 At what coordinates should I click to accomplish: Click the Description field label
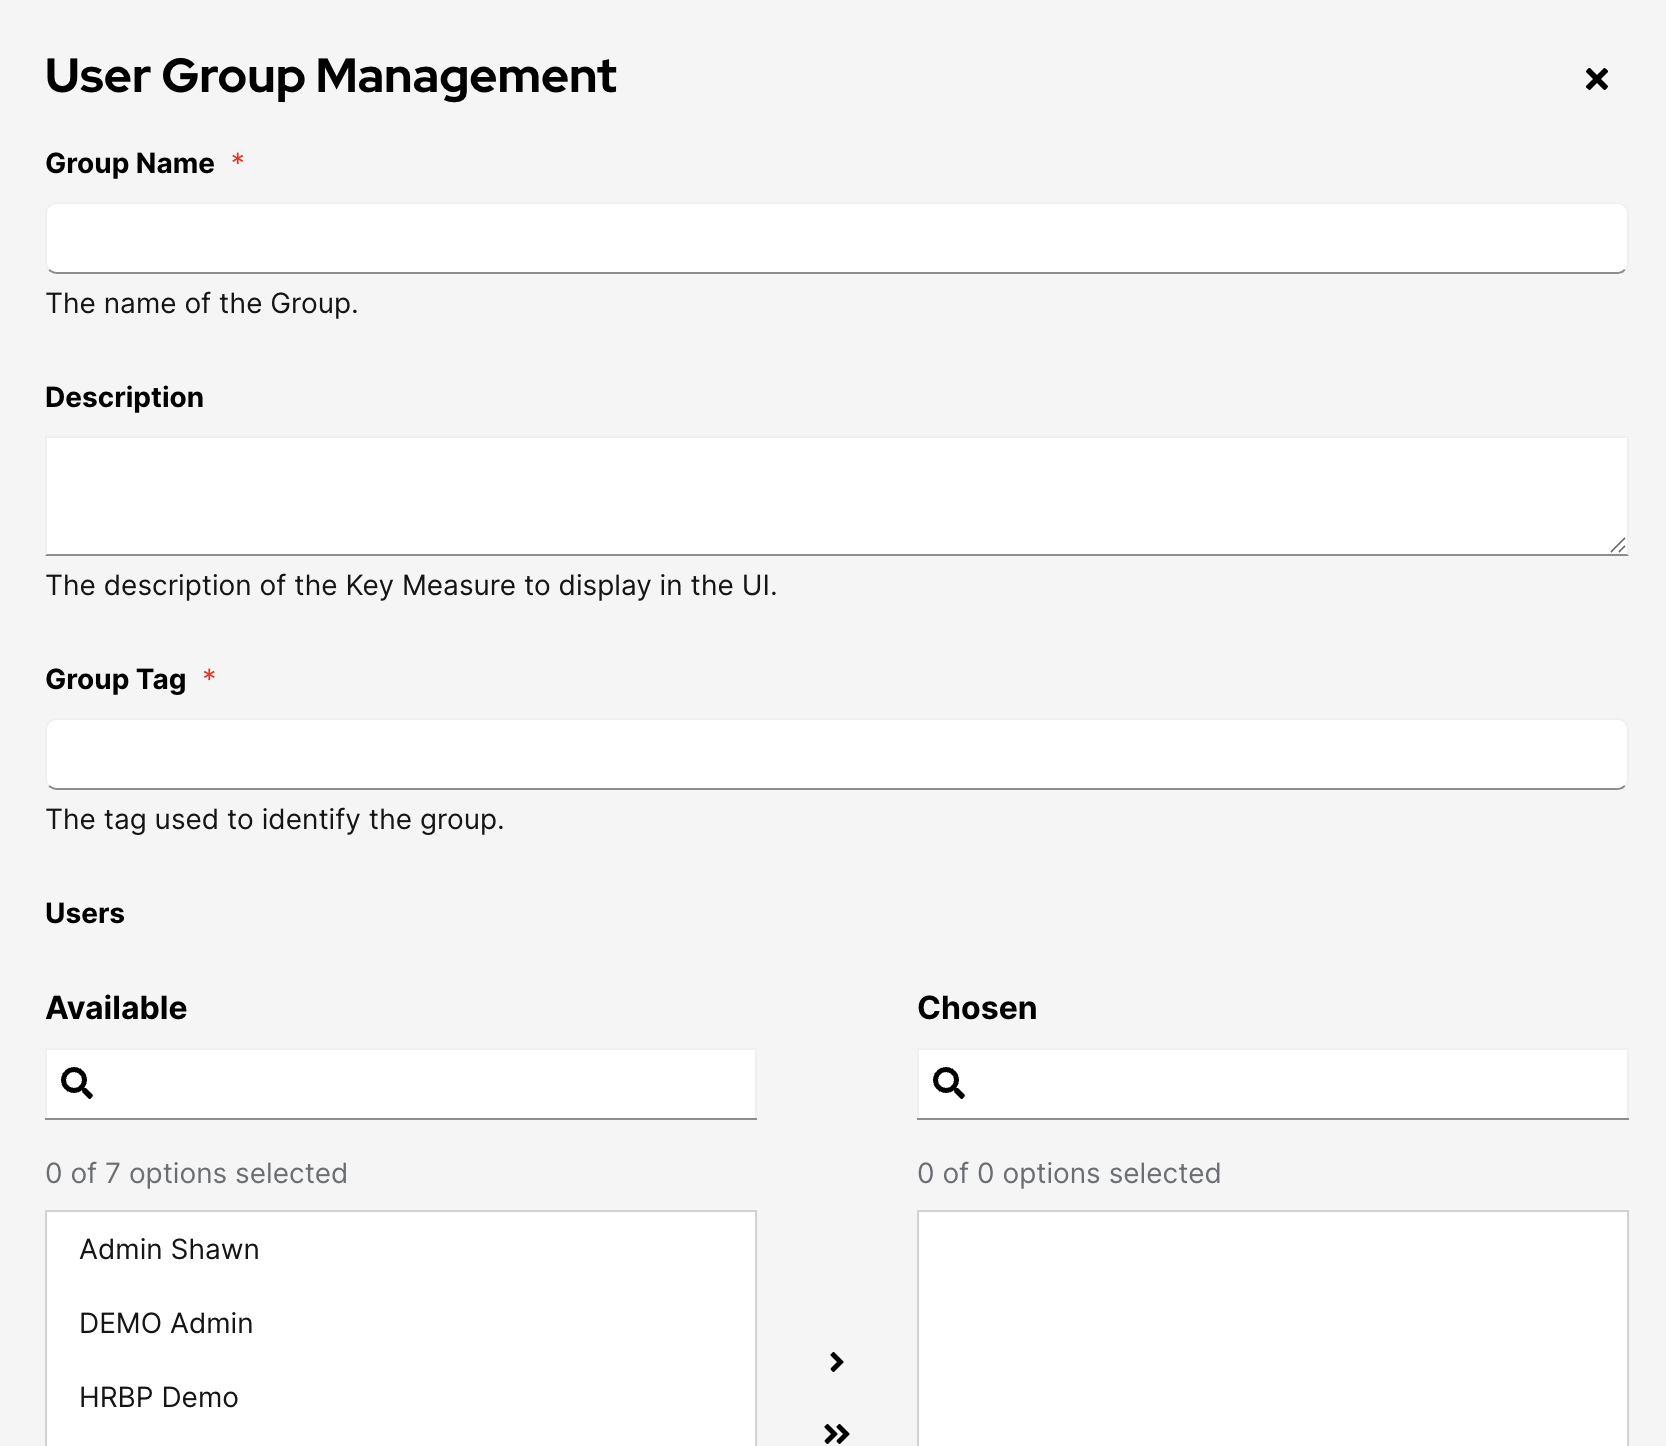point(125,398)
